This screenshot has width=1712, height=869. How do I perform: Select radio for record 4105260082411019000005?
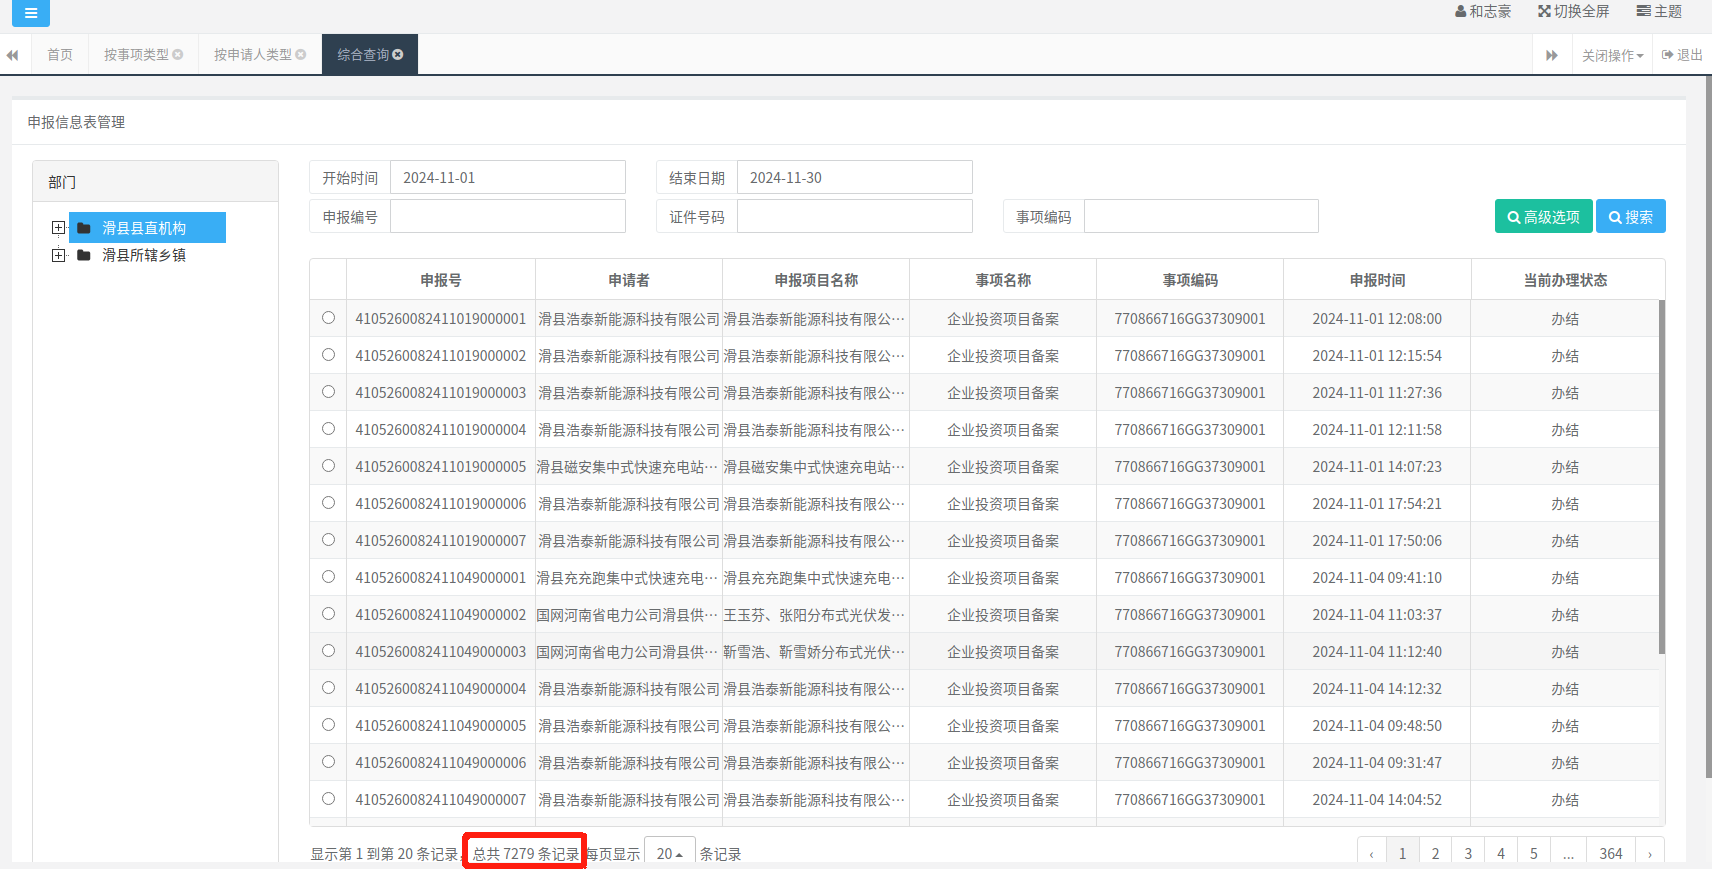tap(328, 466)
